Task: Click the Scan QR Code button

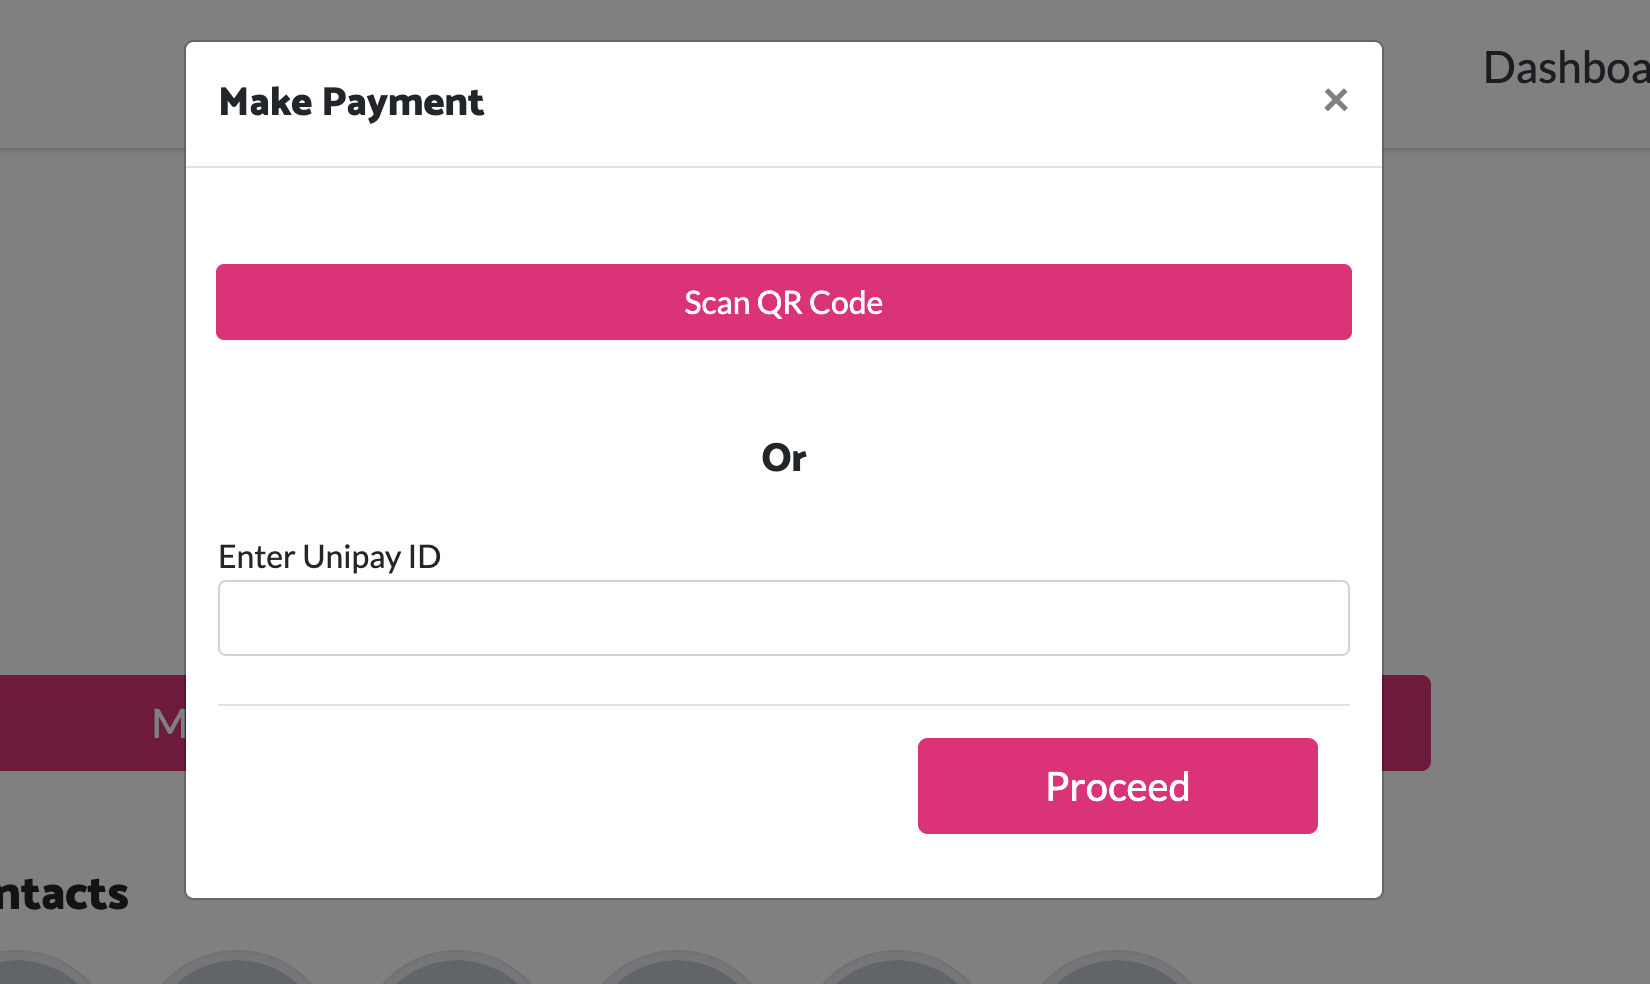Action: (783, 301)
